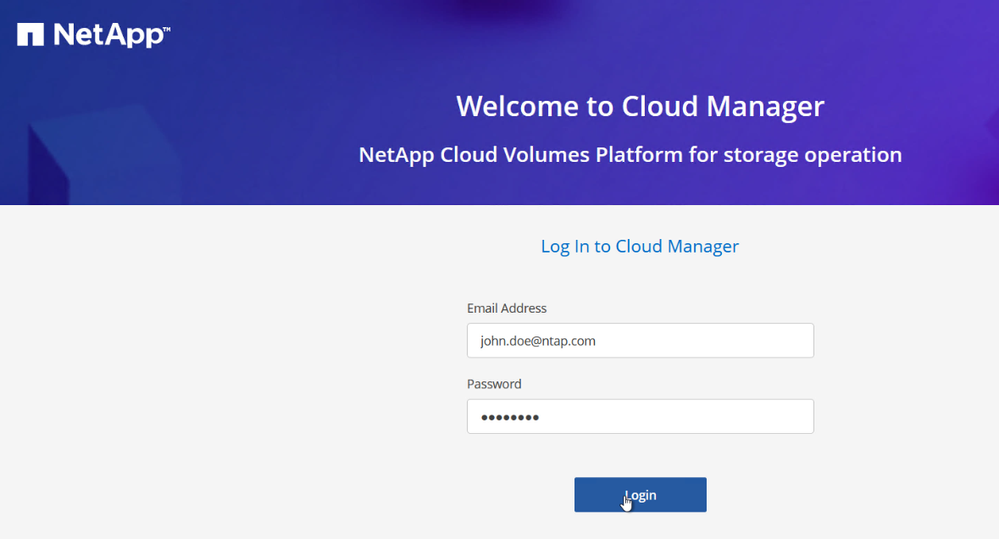Click the NetApp Cloud Volumes Platform subtitle
The image size is (999, 539).
pyautogui.click(x=630, y=155)
